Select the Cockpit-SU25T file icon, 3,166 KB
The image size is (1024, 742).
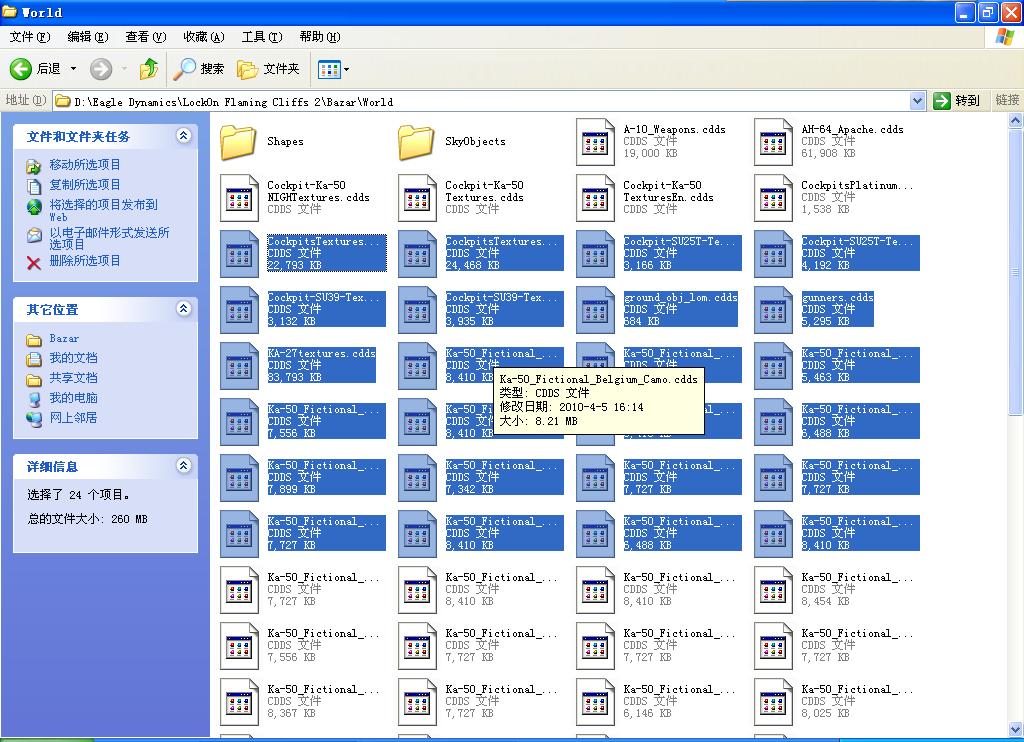[595, 253]
